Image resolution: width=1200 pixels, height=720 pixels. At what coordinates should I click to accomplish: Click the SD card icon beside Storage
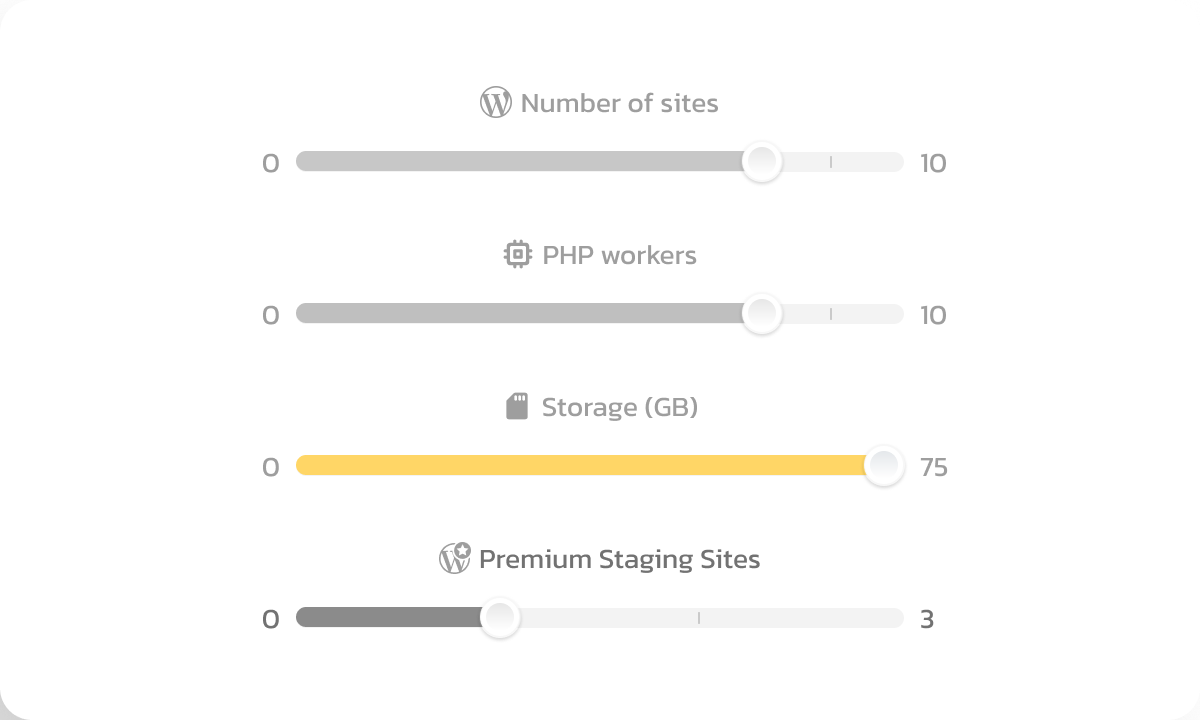516,407
